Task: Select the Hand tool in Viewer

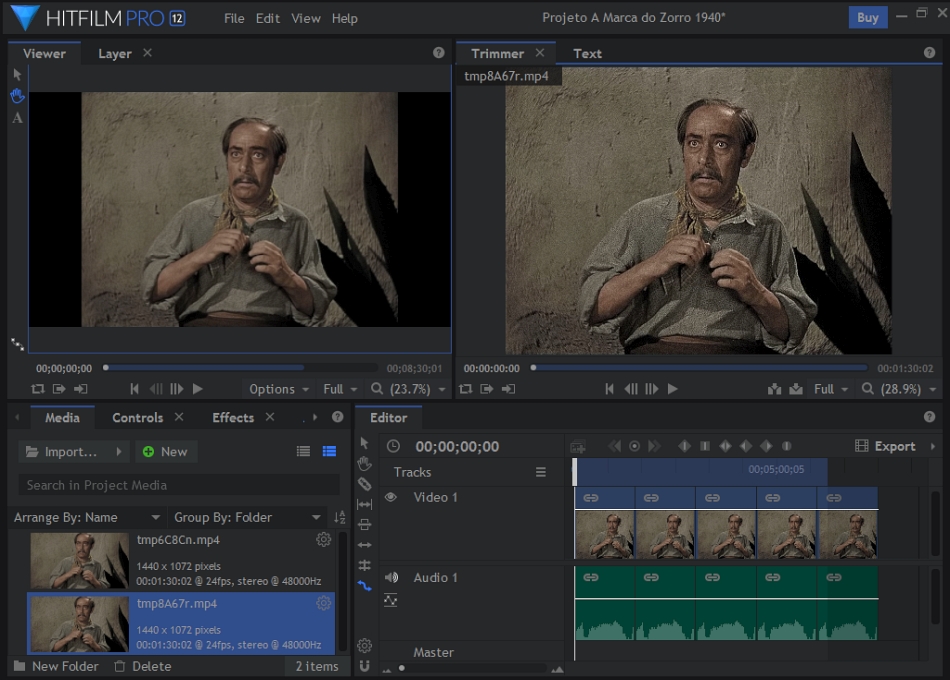Action: [17, 96]
